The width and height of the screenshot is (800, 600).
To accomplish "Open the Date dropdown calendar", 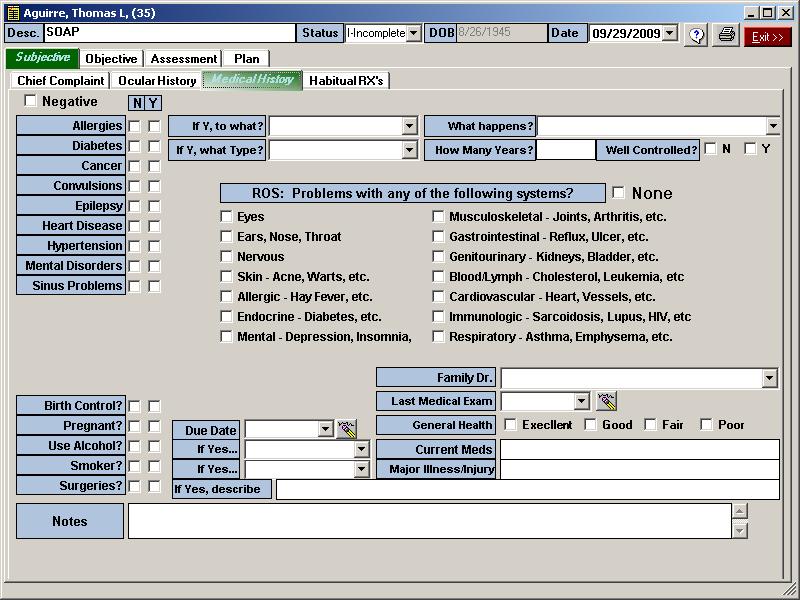I will [669, 33].
